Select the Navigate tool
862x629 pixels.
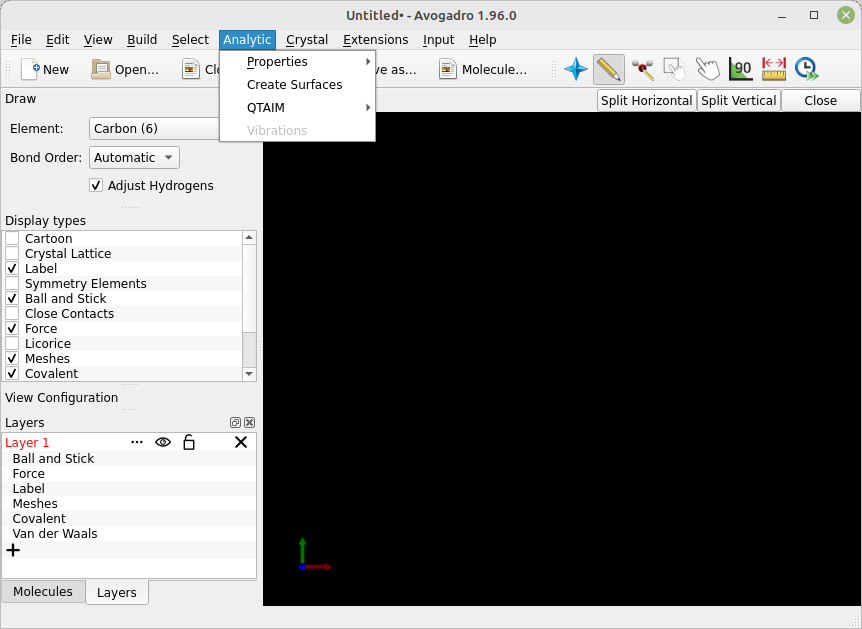(576, 69)
